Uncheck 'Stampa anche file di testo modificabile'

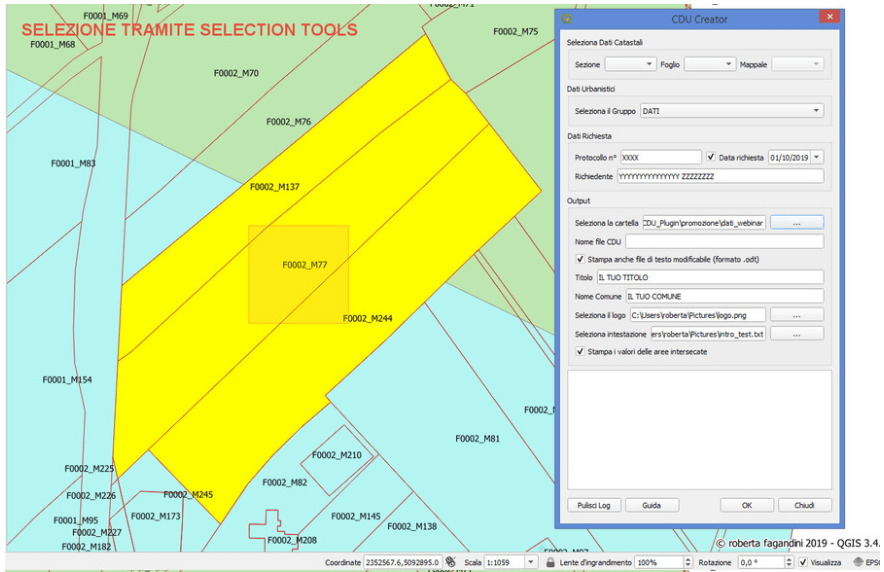click(580, 259)
